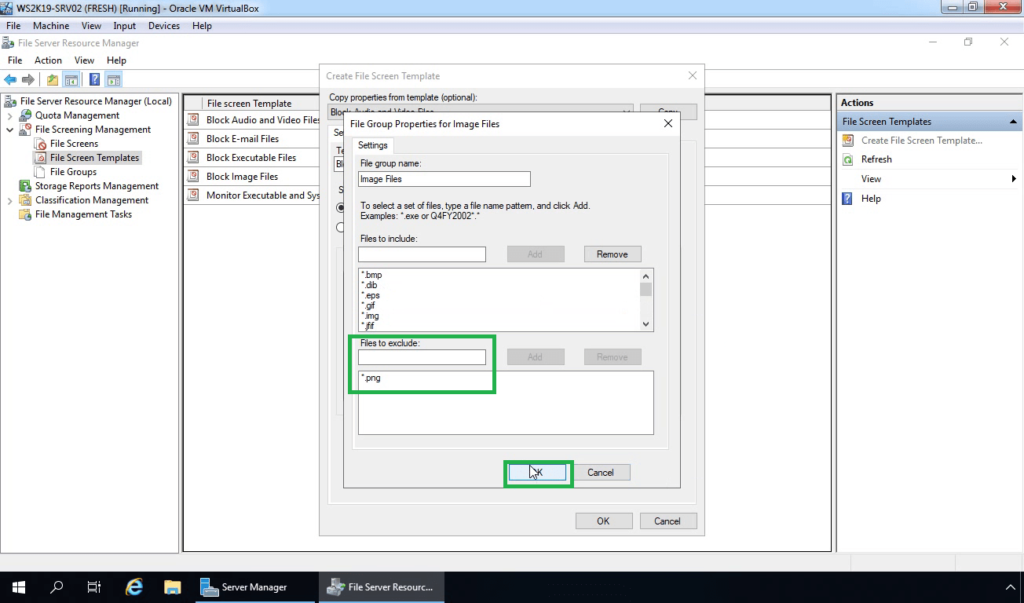Open File Explorer from taskbar
The width and height of the screenshot is (1024, 603).
point(172,587)
